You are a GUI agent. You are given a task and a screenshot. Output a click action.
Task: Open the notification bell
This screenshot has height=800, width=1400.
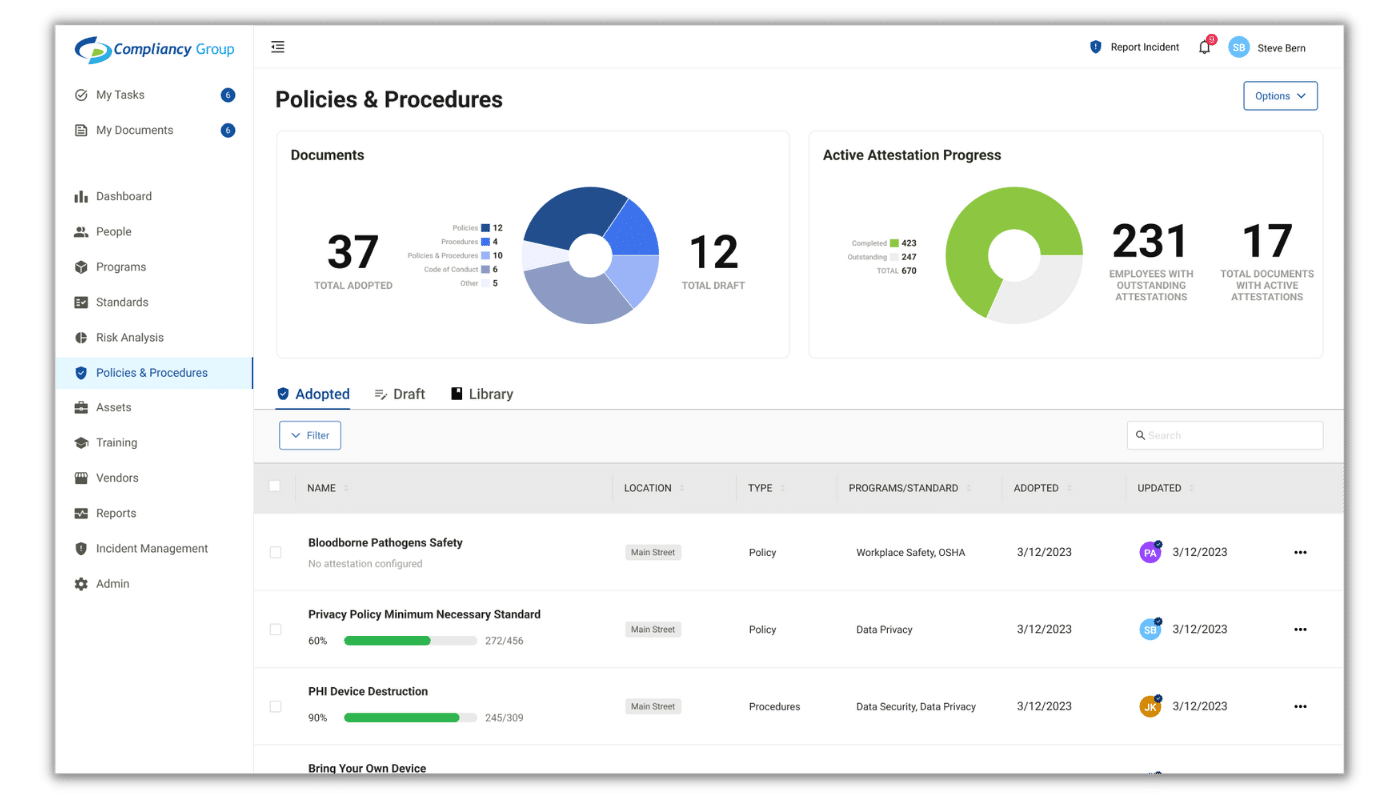coord(1204,46)
